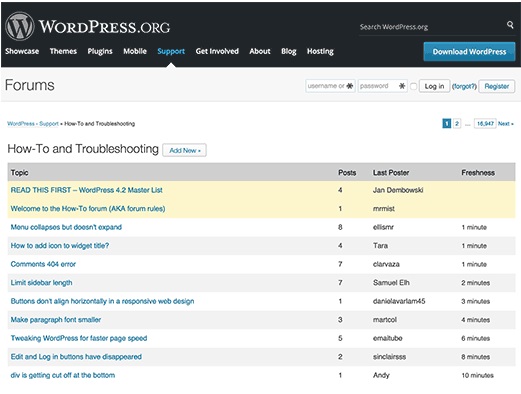This screenshot has height=394, width=521.
Task: Add New topic button
Action: [184, 150]
